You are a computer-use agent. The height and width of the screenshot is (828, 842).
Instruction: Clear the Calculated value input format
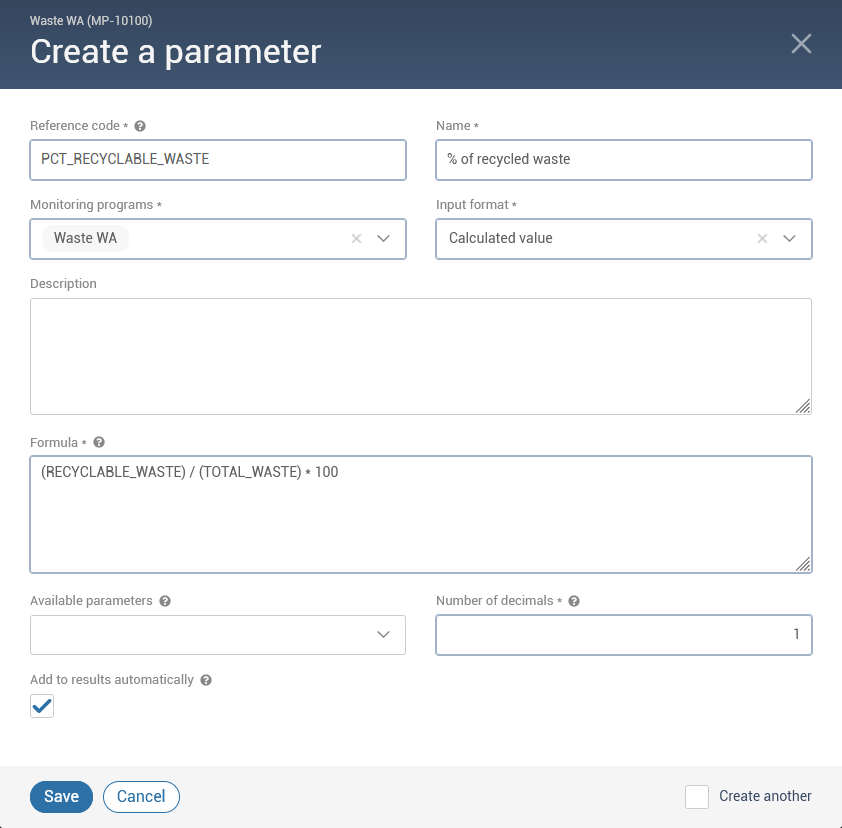click(762, 239)
